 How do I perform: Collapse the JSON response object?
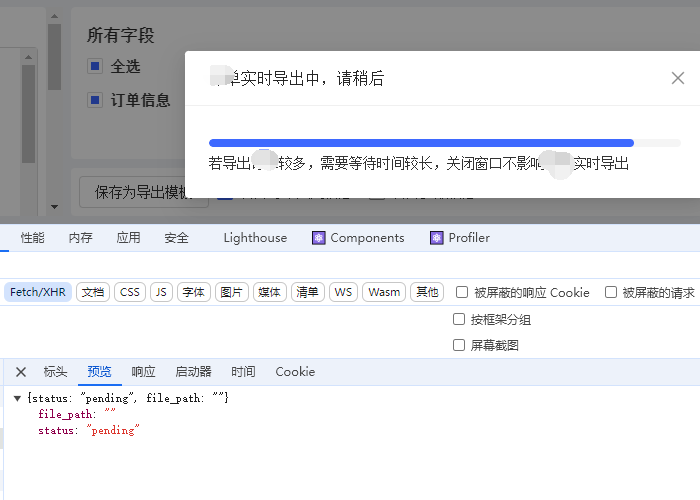click(17, 398)
